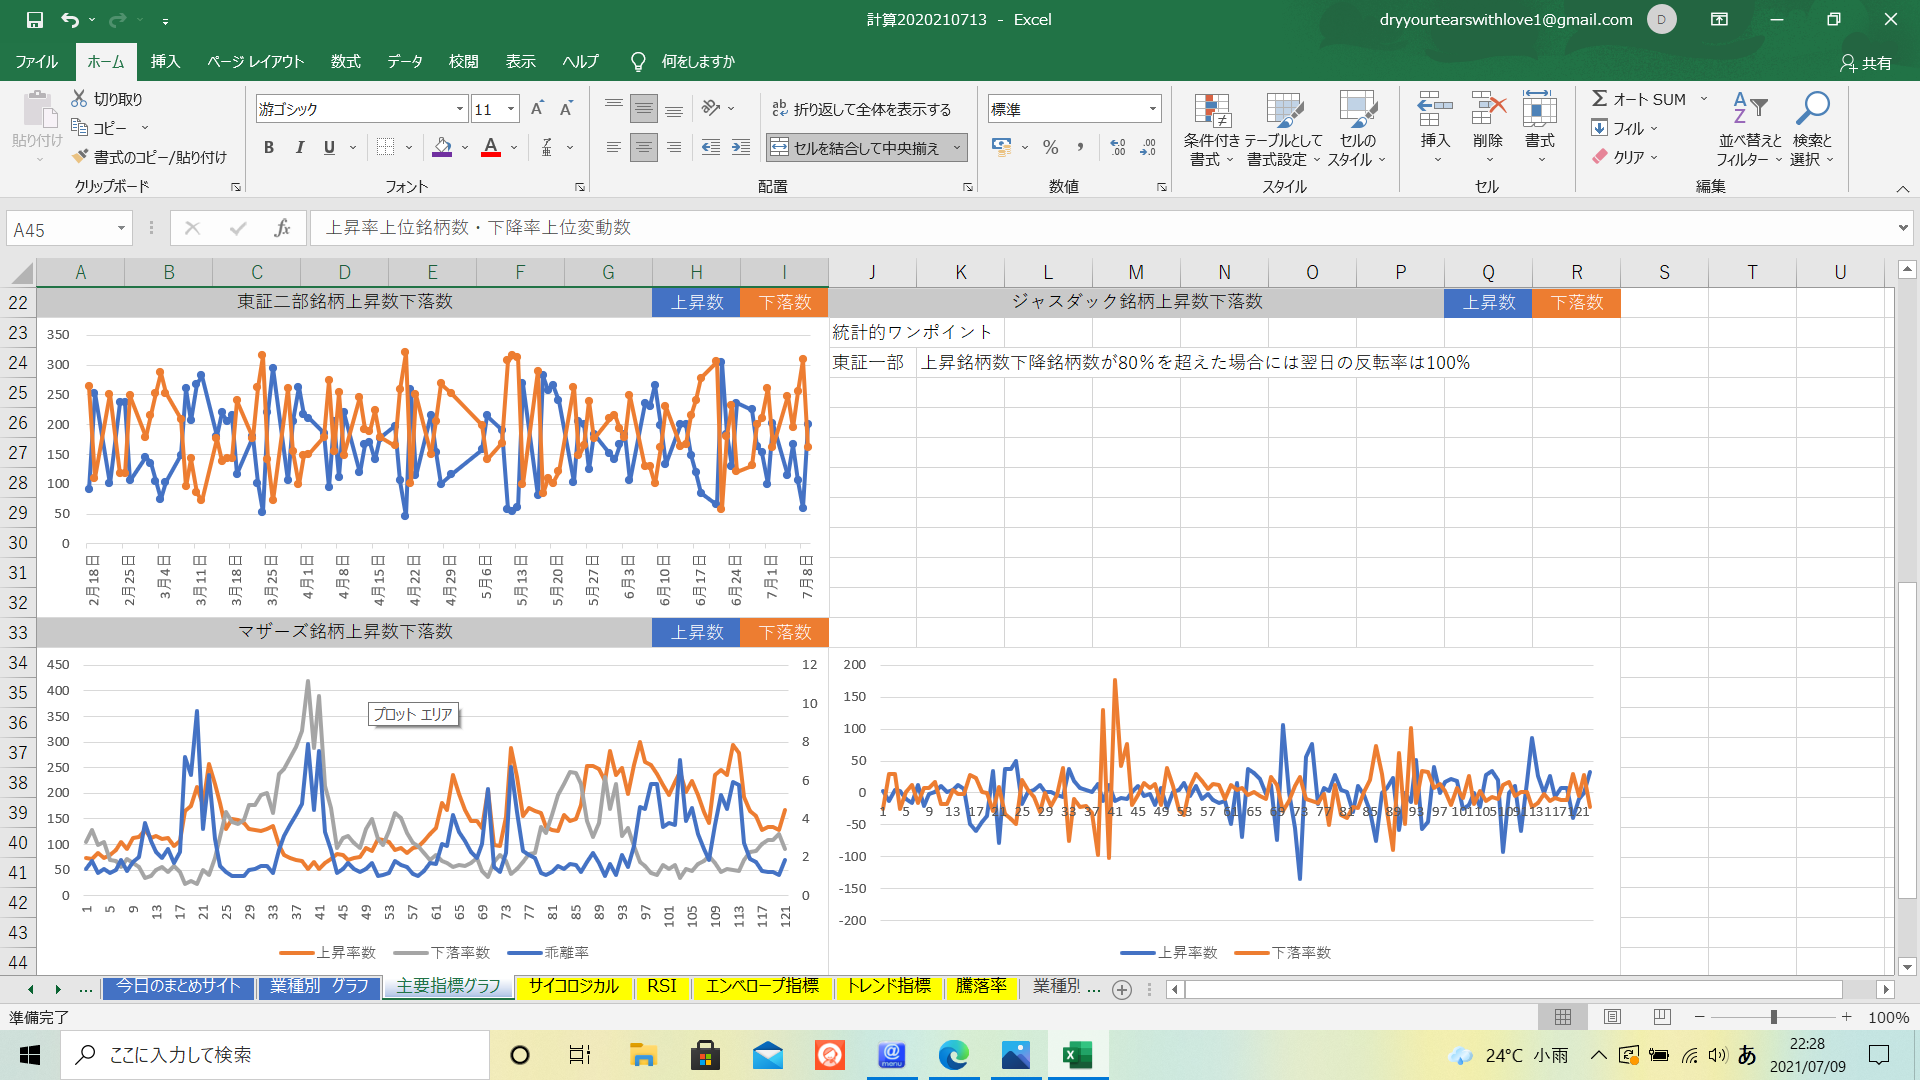Expand the number format dropdown
The width and height of the screenshot is (1920, 1080).
(1153, 109)
